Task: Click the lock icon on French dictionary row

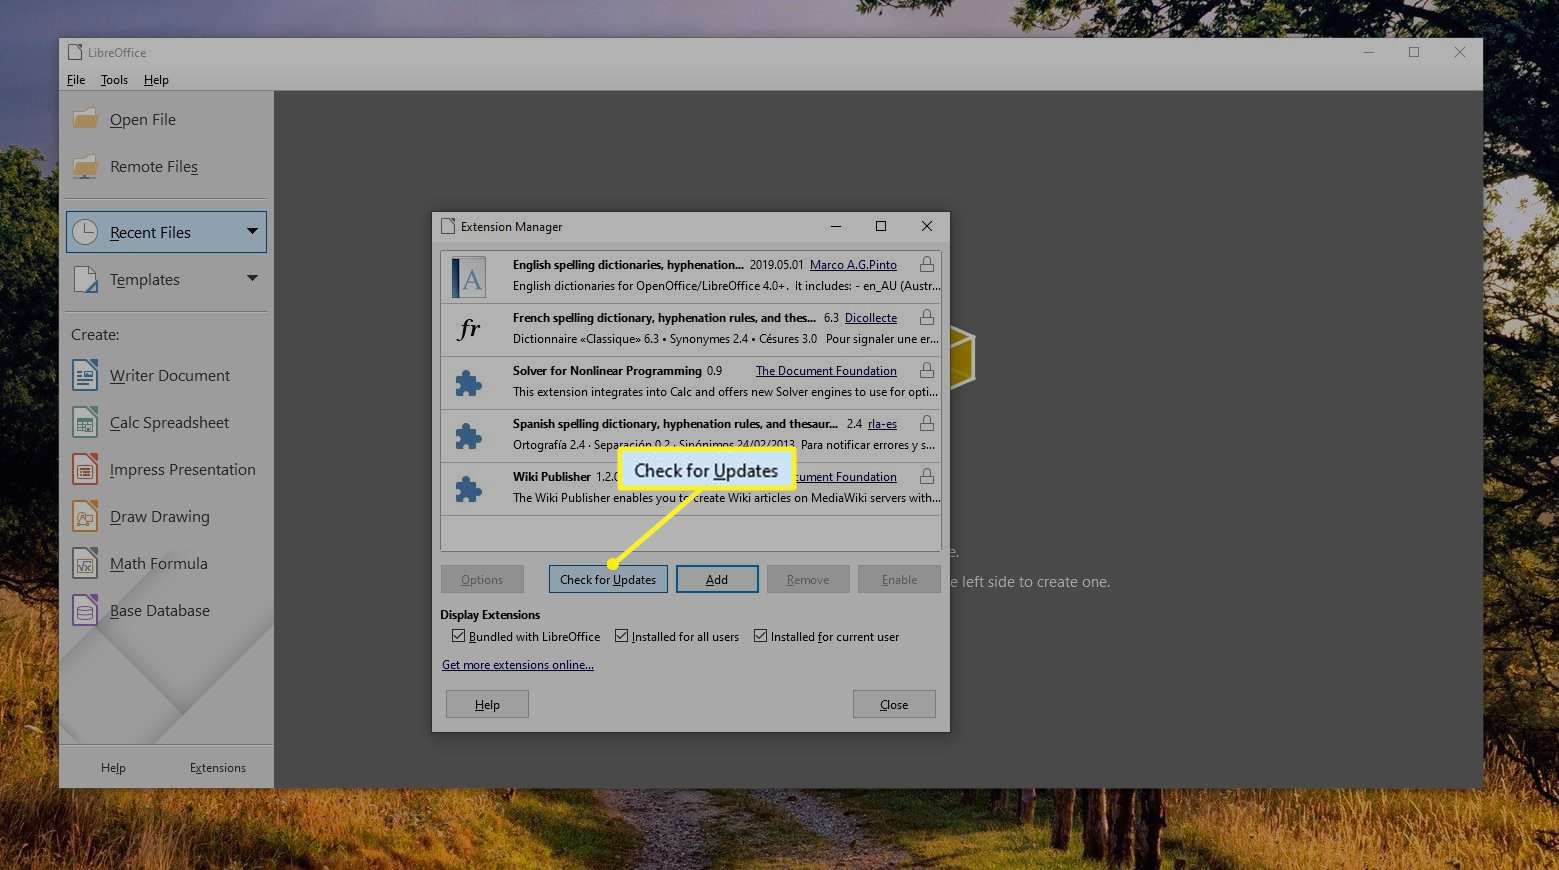Action: coord(927,317)
